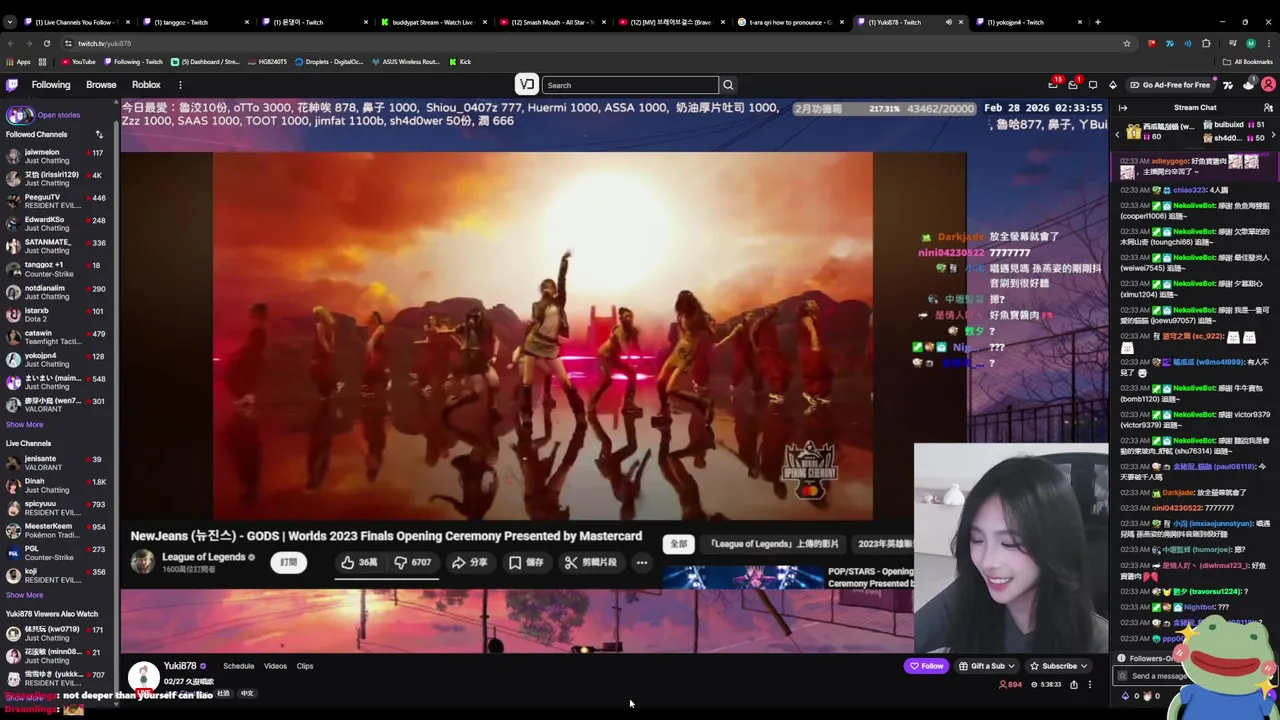Open the notifications icon with the 15 badge

[x=1053, y=85]
